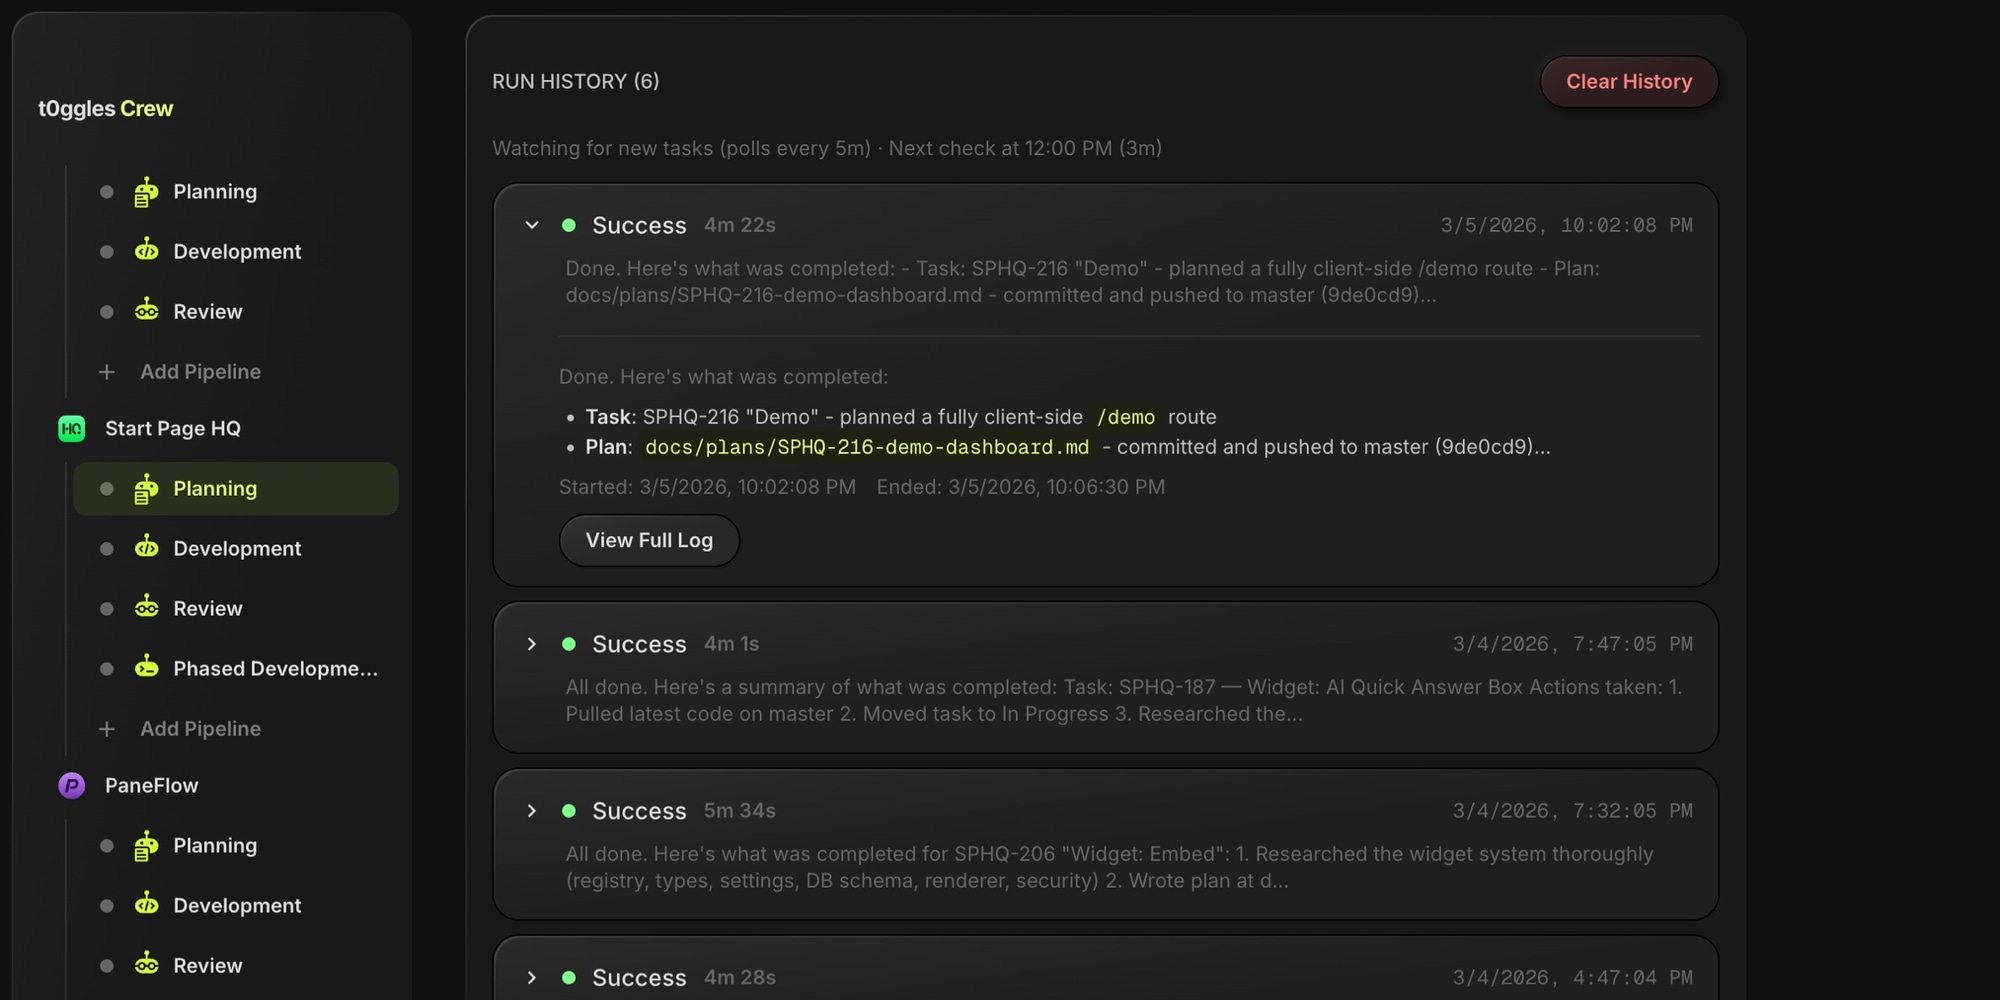This screenshot has height=1000, width=2000.
Task: Click the docs/plans/SPHQ-216-demo-dashboard.md code path
Action: click(866, 447)
